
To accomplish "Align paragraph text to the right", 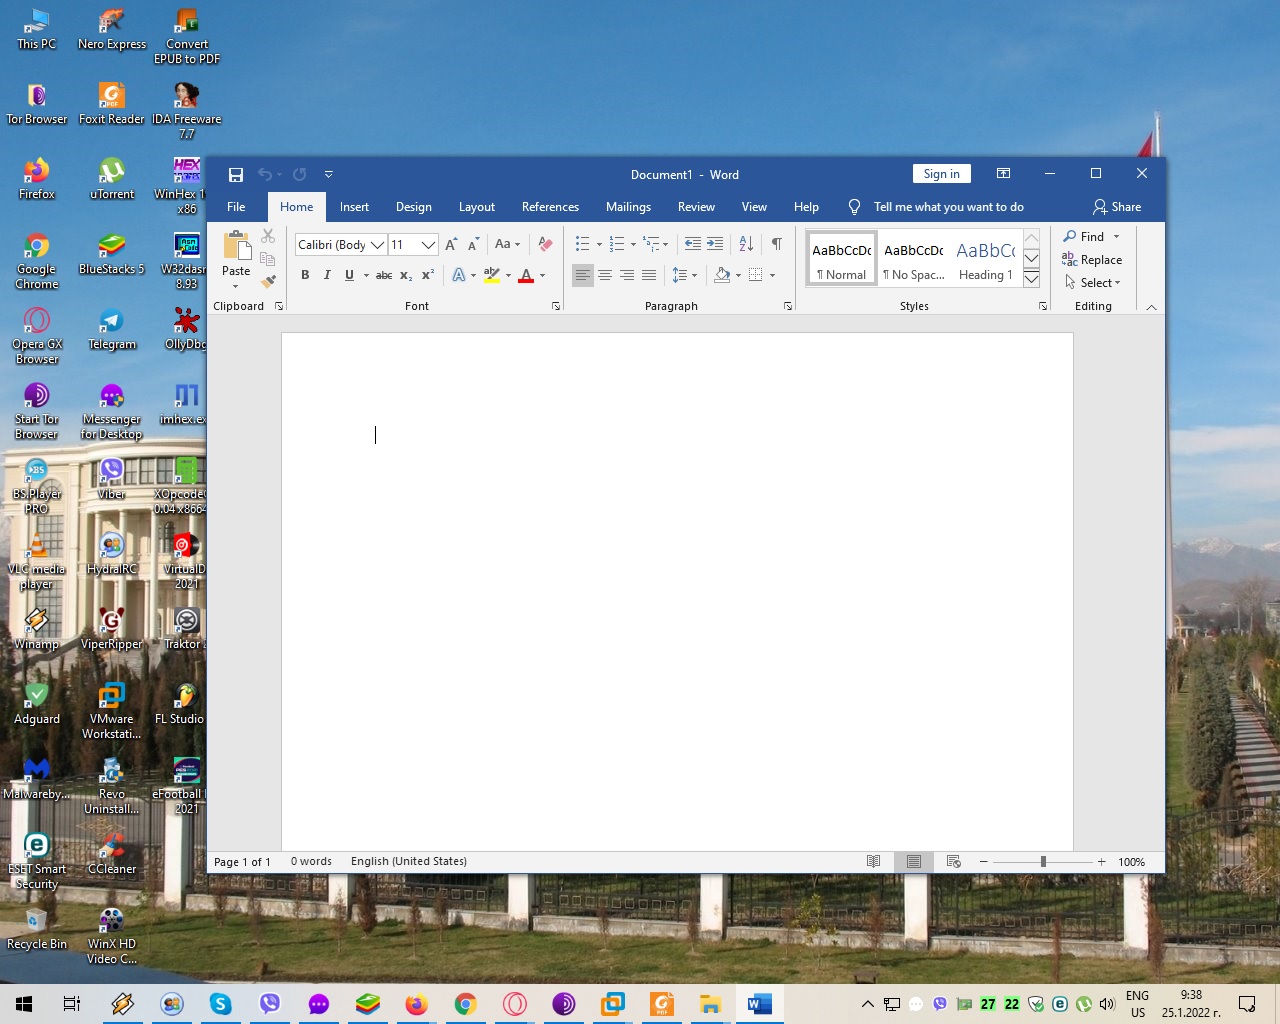I will [x=627, y=275].
